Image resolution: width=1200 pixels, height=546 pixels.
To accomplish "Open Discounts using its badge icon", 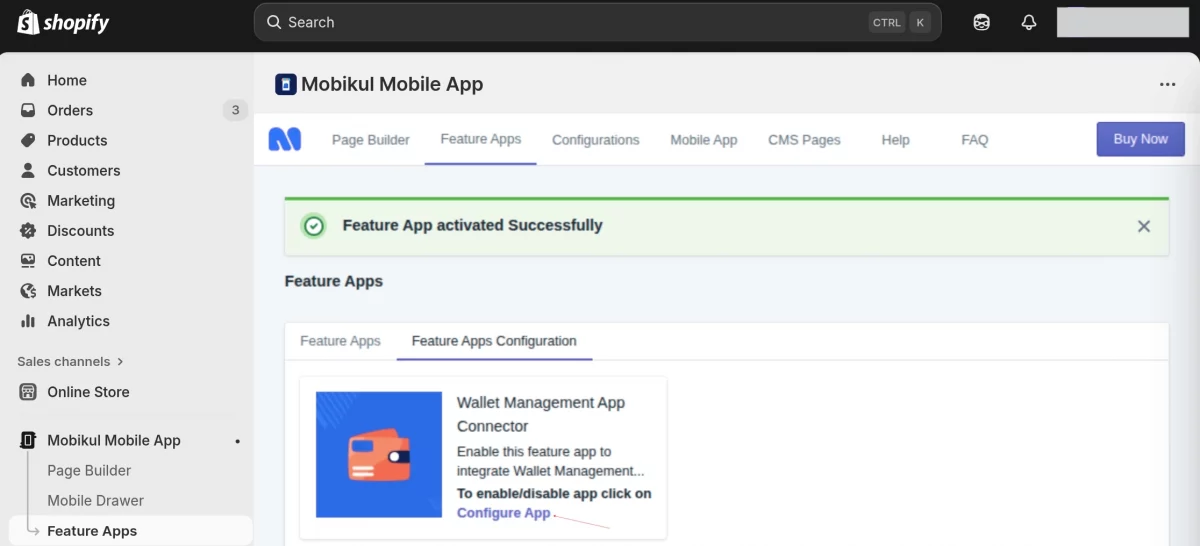I will coord(28,230).
